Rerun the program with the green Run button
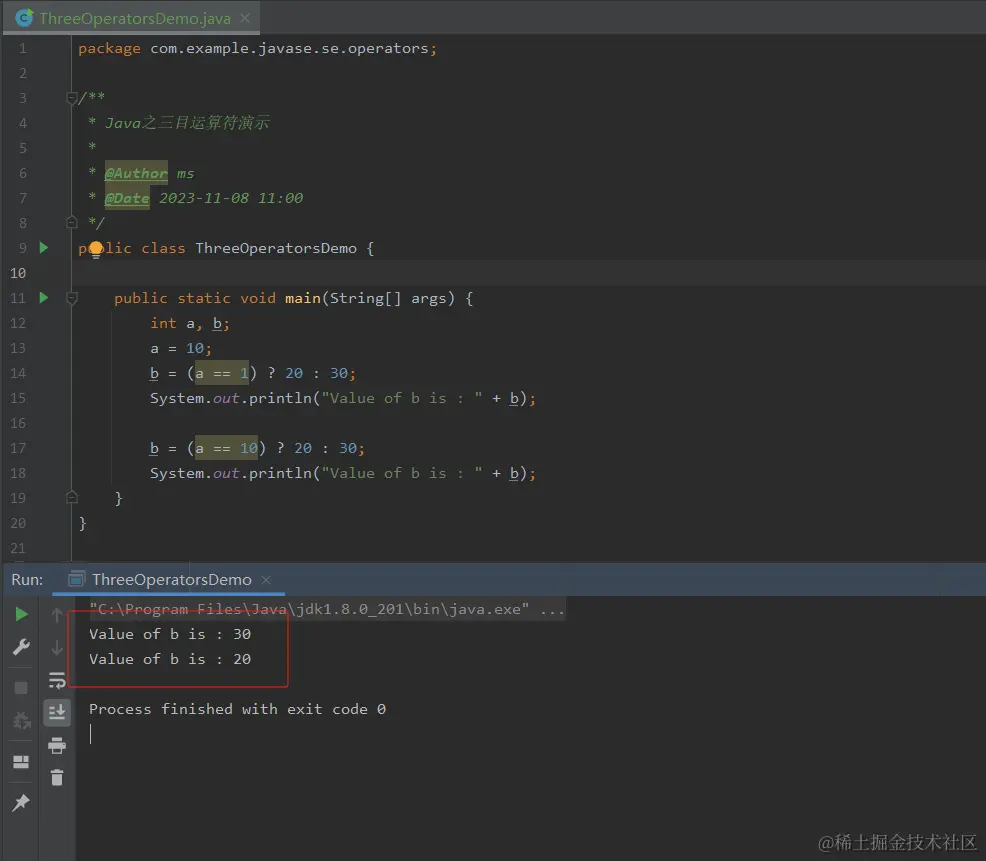Viewport: 986px width, 861px height. click(21, 614)
